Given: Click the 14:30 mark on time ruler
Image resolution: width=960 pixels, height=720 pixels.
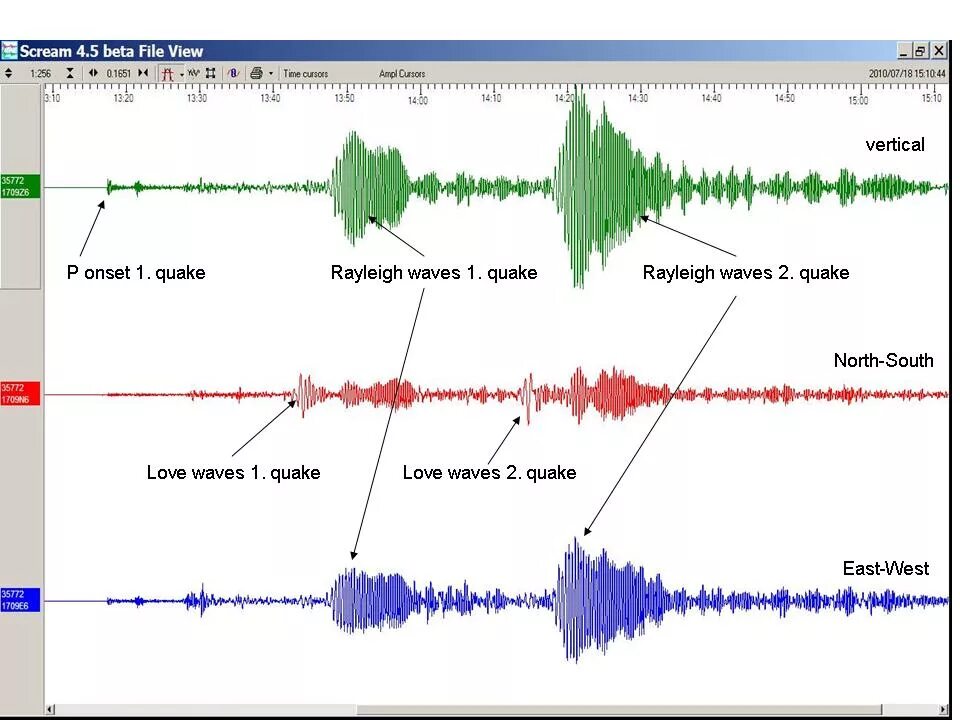Looking at the screenshot, I should [x=637, y=98].
